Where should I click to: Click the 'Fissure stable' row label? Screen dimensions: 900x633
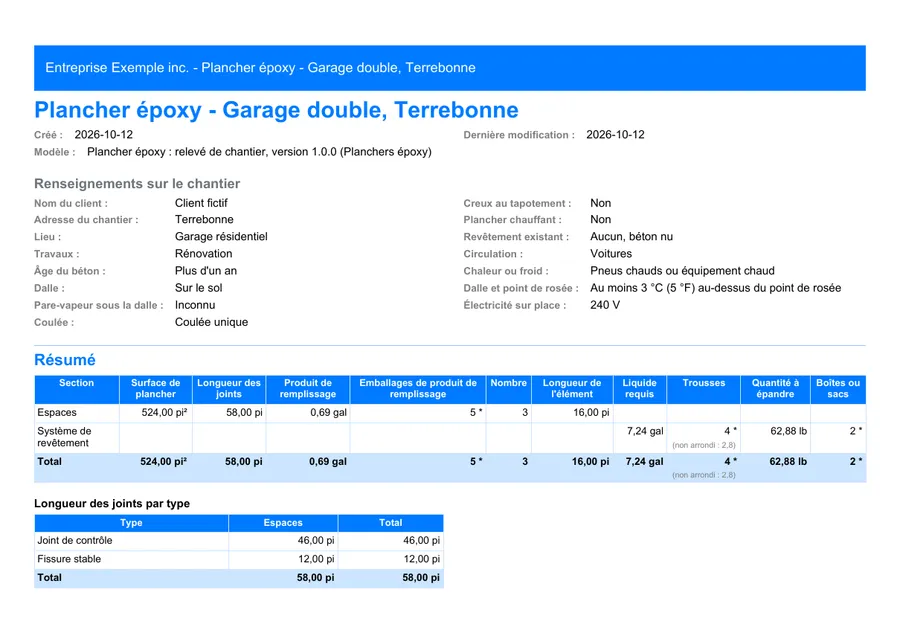[69, 559]
